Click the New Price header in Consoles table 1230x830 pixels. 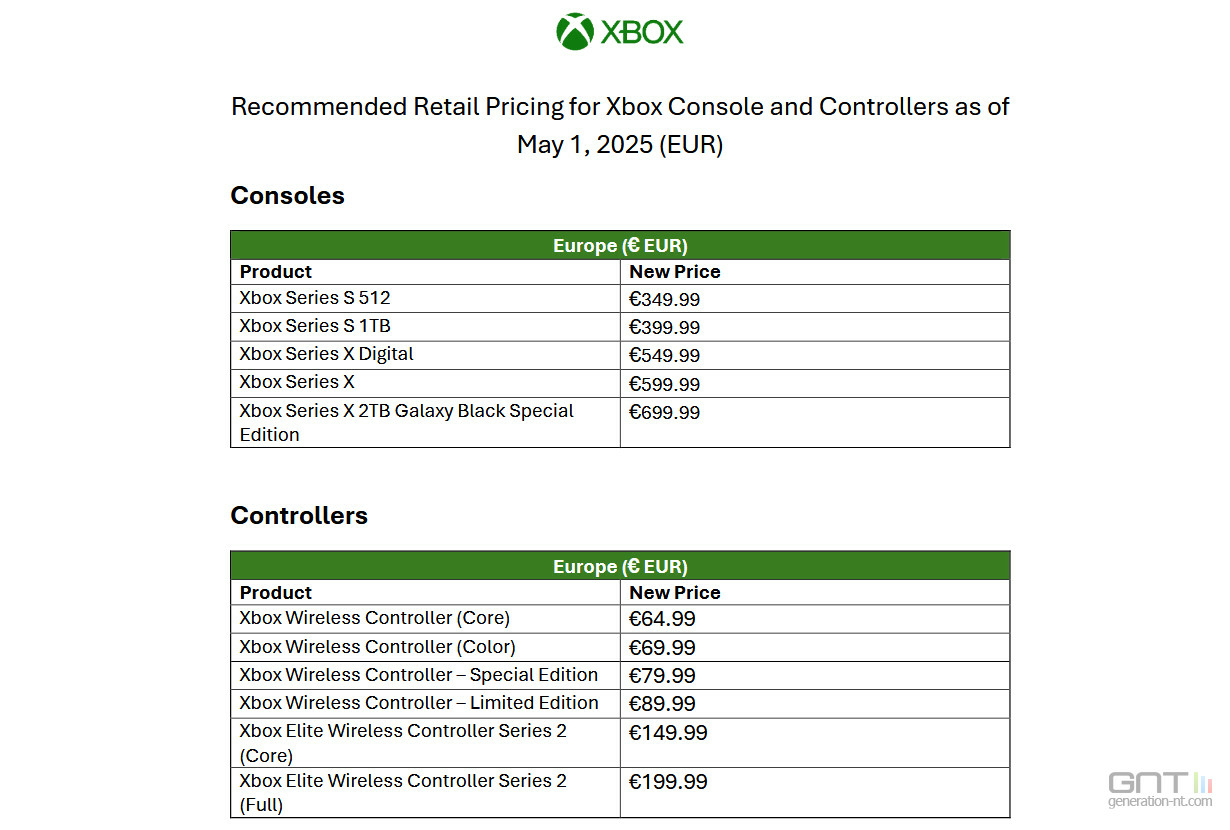click(675, 272)
